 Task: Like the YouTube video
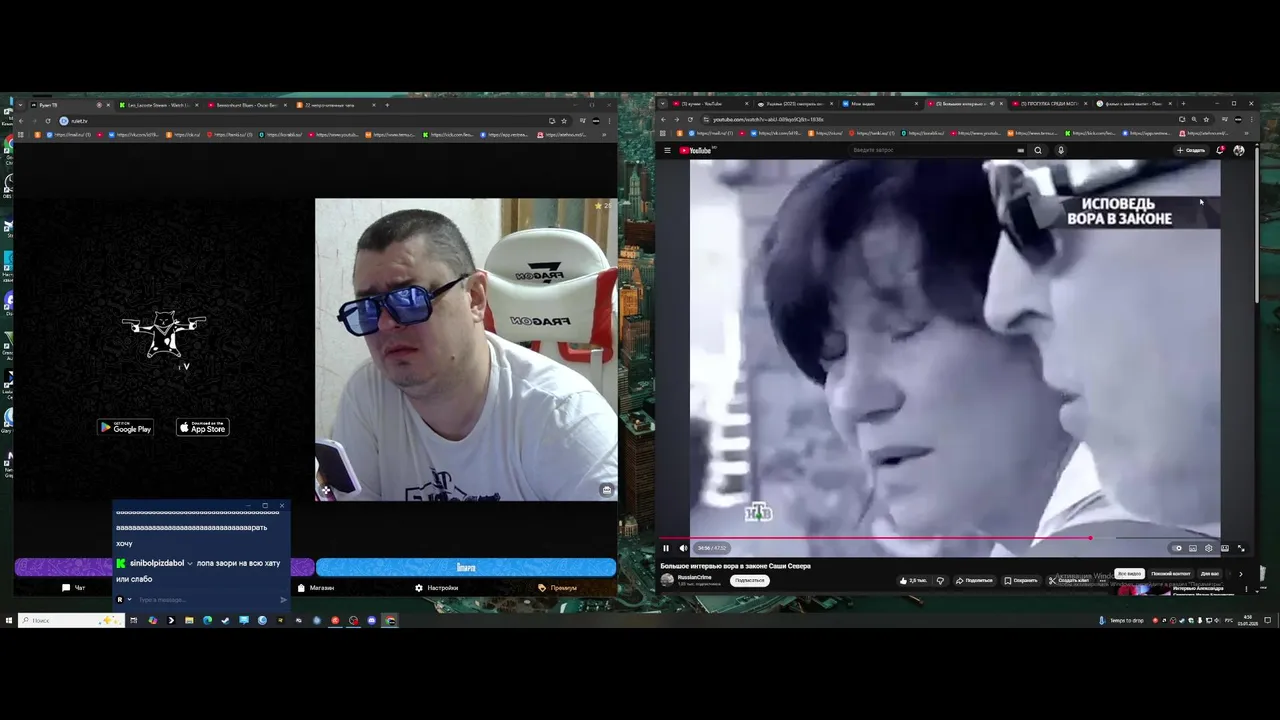[x=912, y=580]
